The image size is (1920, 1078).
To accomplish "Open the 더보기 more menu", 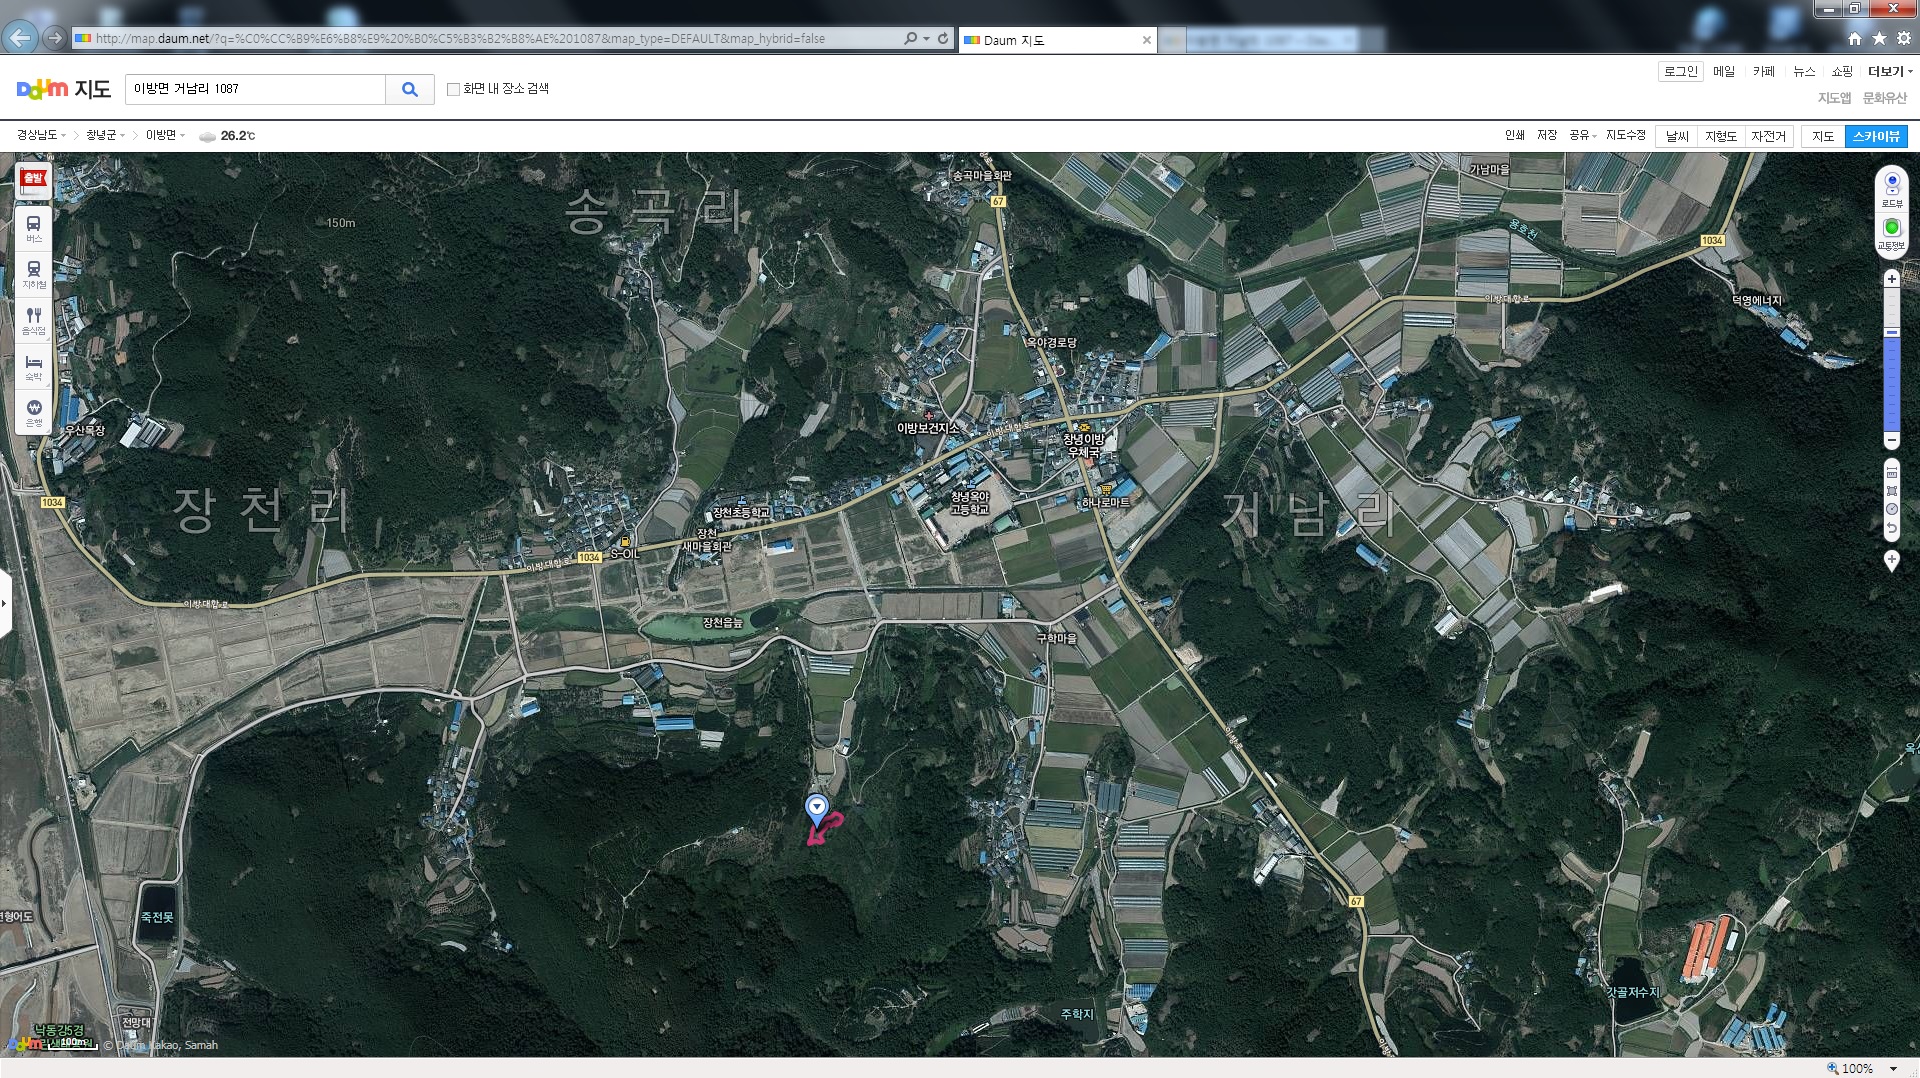I will pos(1889,71).
